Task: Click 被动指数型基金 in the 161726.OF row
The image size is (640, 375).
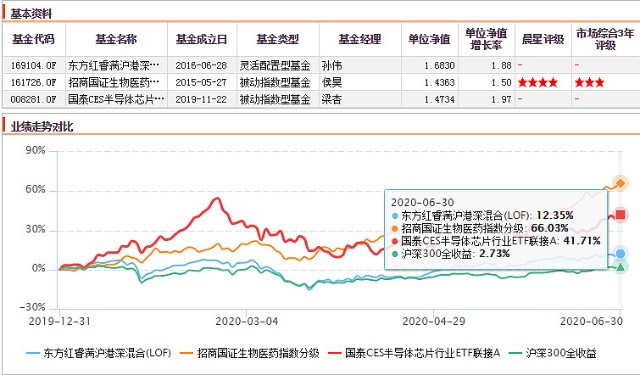Action: [275, 82]
